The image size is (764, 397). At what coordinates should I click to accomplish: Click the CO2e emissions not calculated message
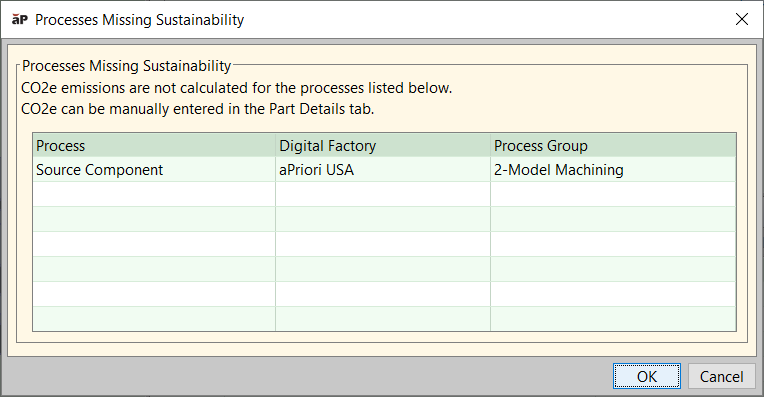(237, 88)
